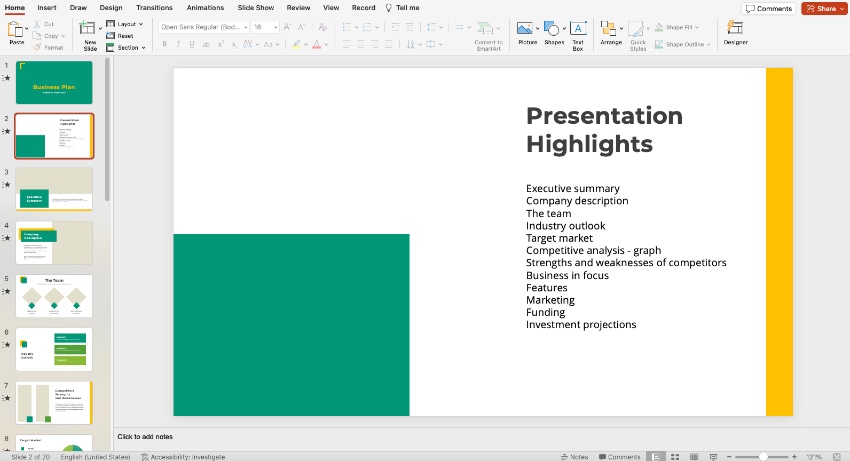Click Increase Font Size icon

(x=287, y=27)
